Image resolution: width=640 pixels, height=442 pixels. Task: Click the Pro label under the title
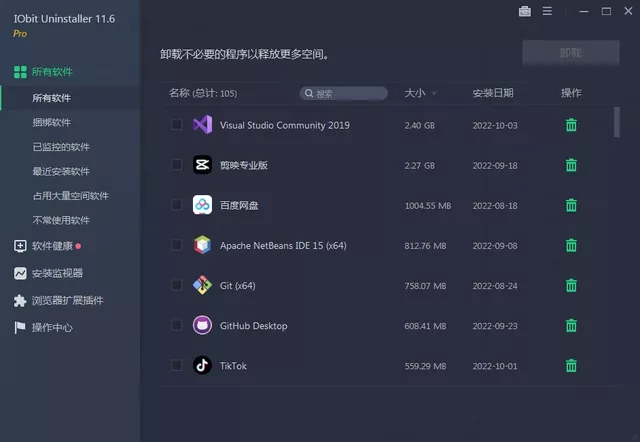pyautogui.click(x=20, y=33)
